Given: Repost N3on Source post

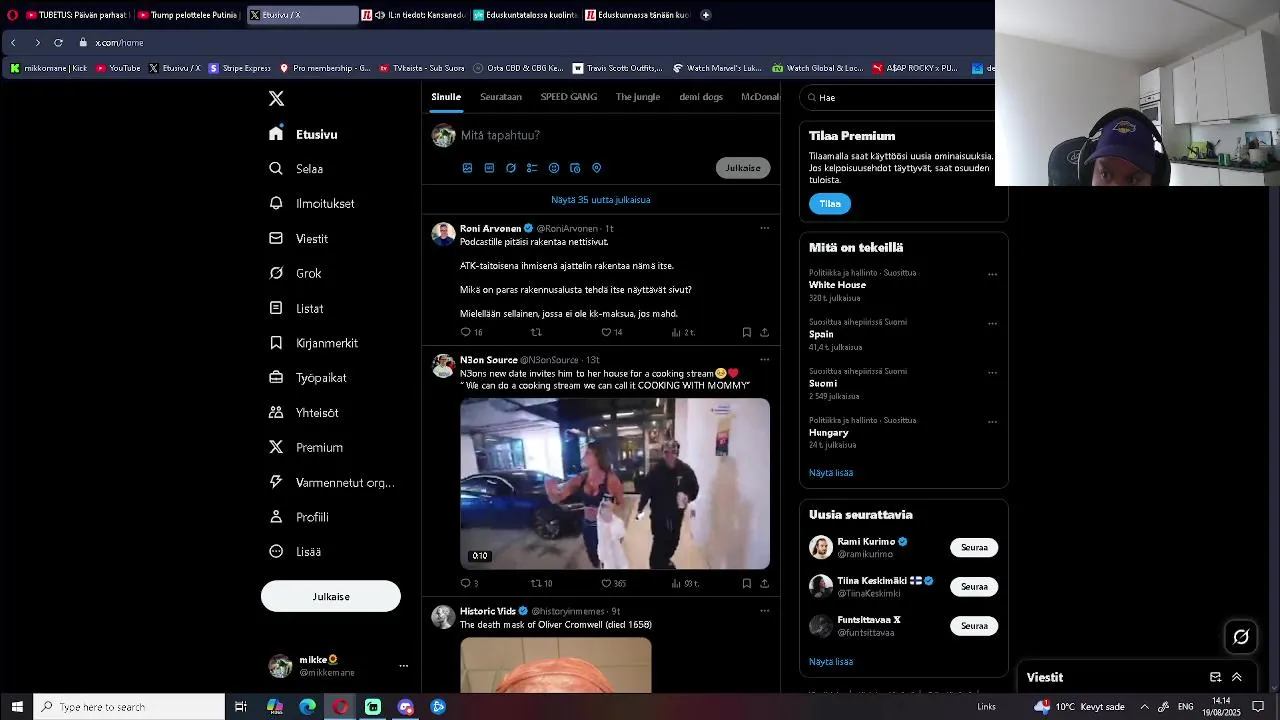Looking at the screenshot, I should tap(536, 583).
